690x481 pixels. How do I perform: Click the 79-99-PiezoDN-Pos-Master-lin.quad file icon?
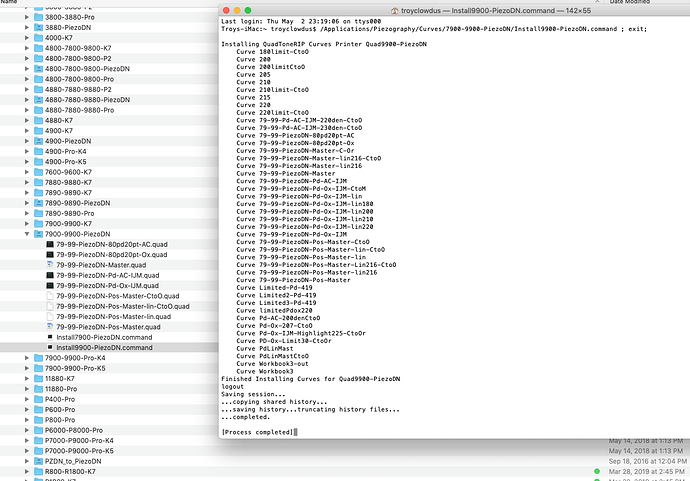pos(50,316)
